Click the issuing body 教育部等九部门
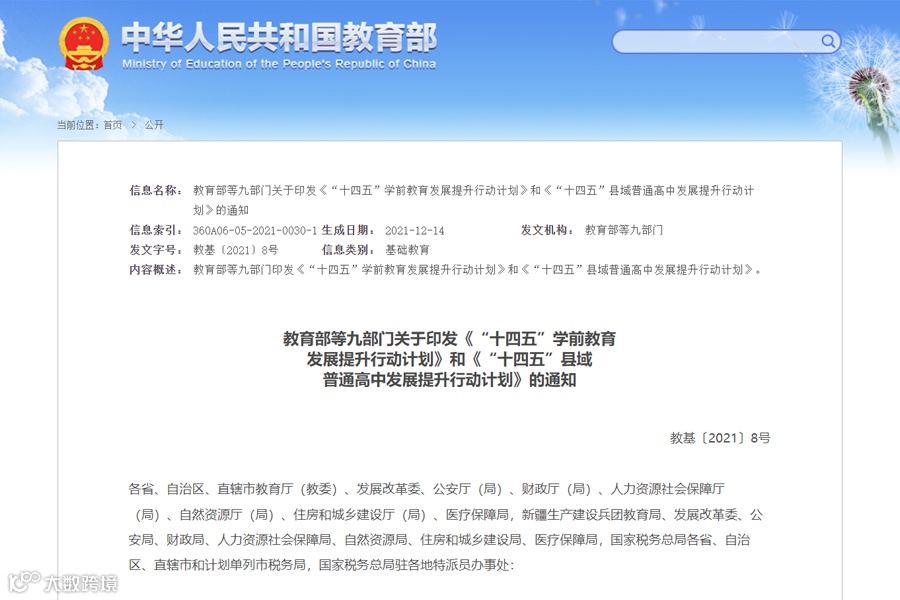900x600 pixels. pyautogui.click(x=624, y=230)
